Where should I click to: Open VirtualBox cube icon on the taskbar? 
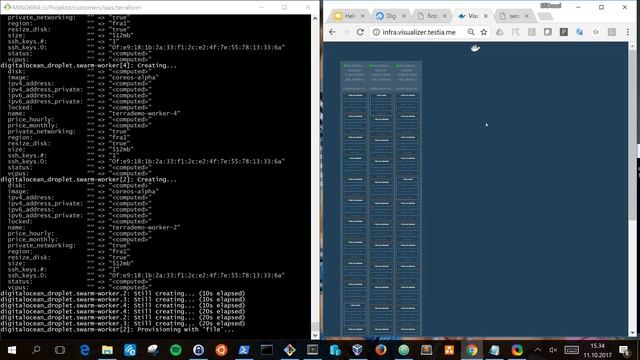point(358,350)
